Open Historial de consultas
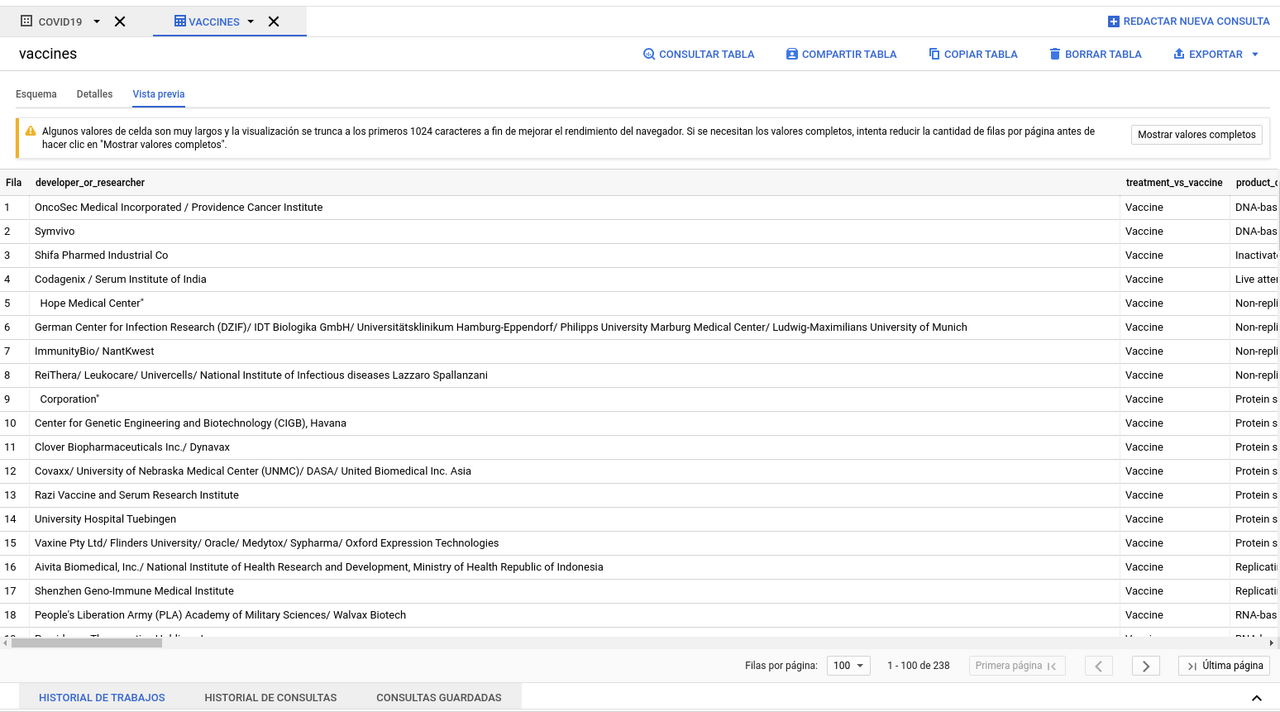Image resolution: width=1280 pixels, height=712 pixels. [270, 697]
